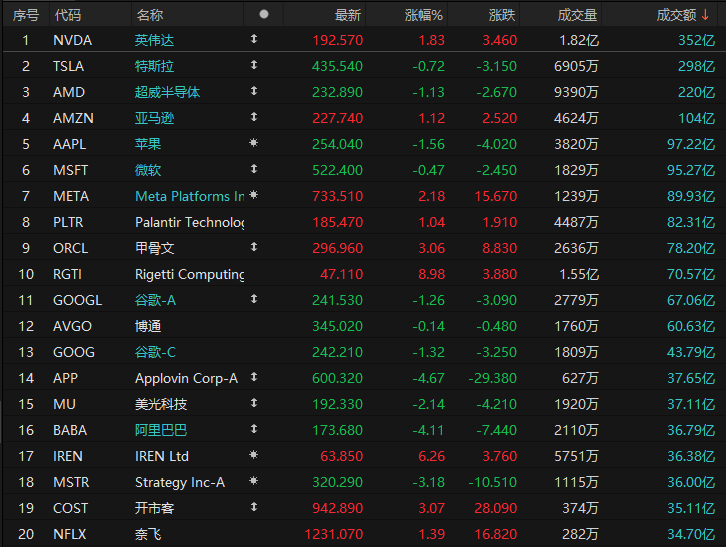Select the Rigetti Computing name cell

pyautogui.click(x=190, y=274)
